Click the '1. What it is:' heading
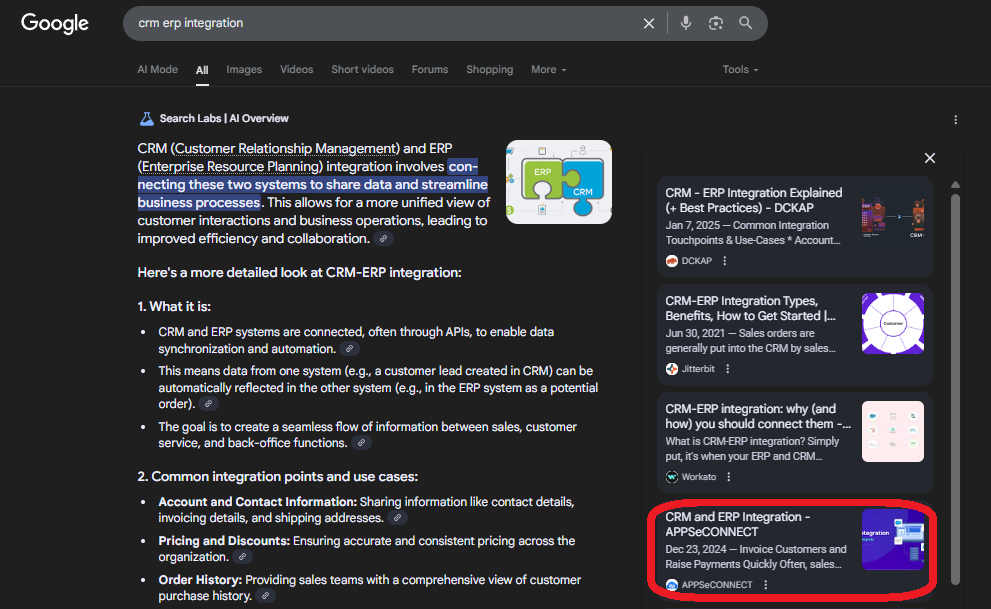Viewport: 991px width, 609px height. click(x=174, y=306)
